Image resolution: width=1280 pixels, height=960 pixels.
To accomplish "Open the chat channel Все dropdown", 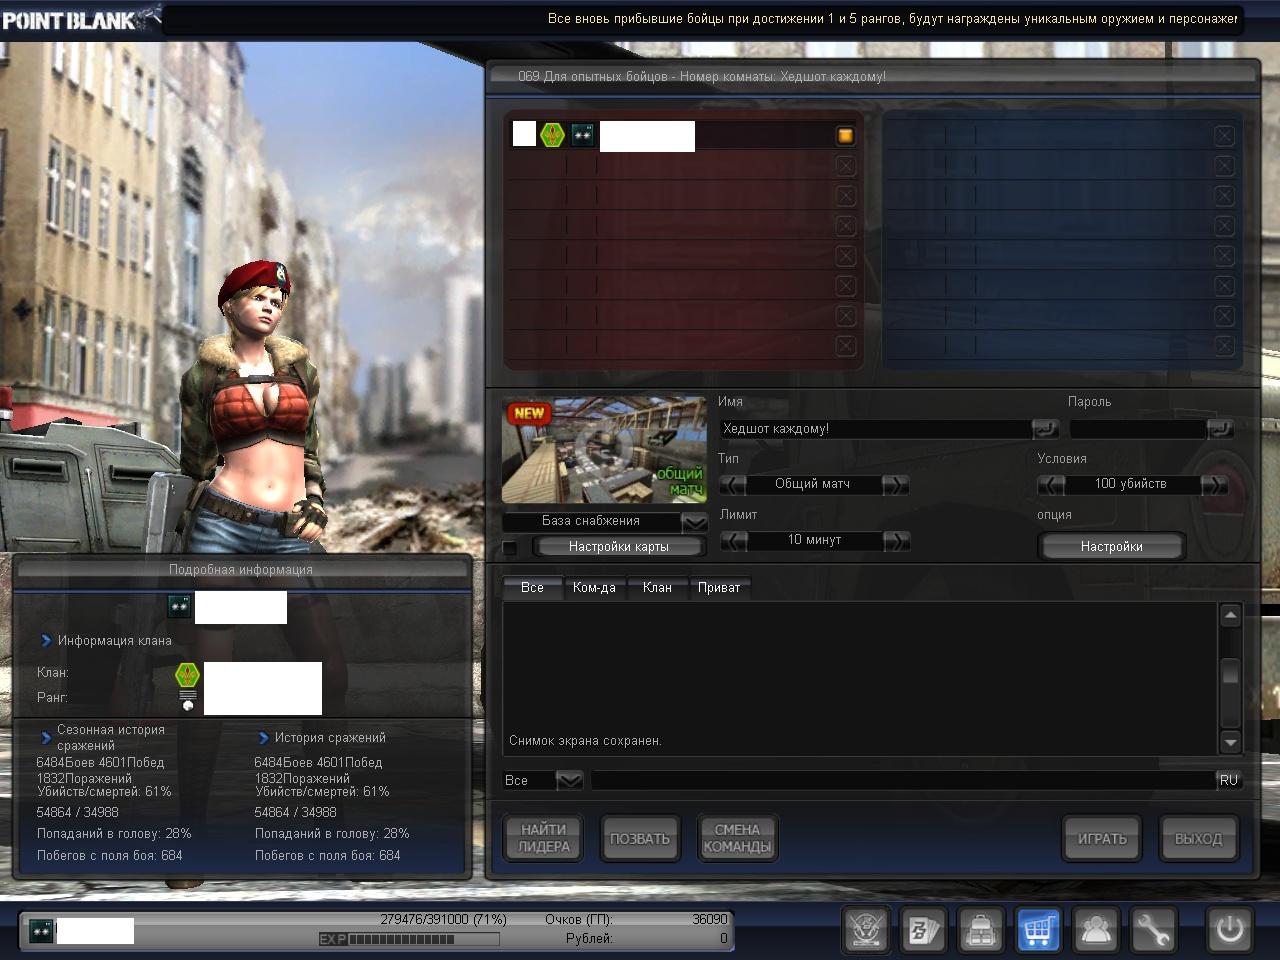I will coord(568,780).
